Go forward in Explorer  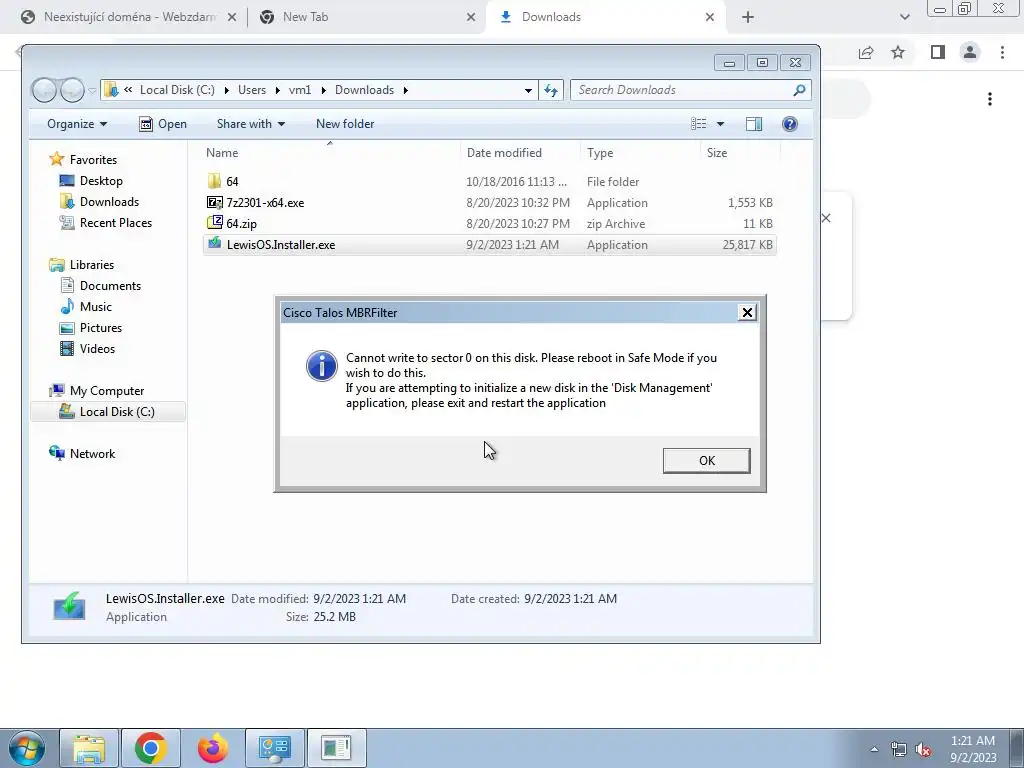pyautogui.click(x=72, y=90)
